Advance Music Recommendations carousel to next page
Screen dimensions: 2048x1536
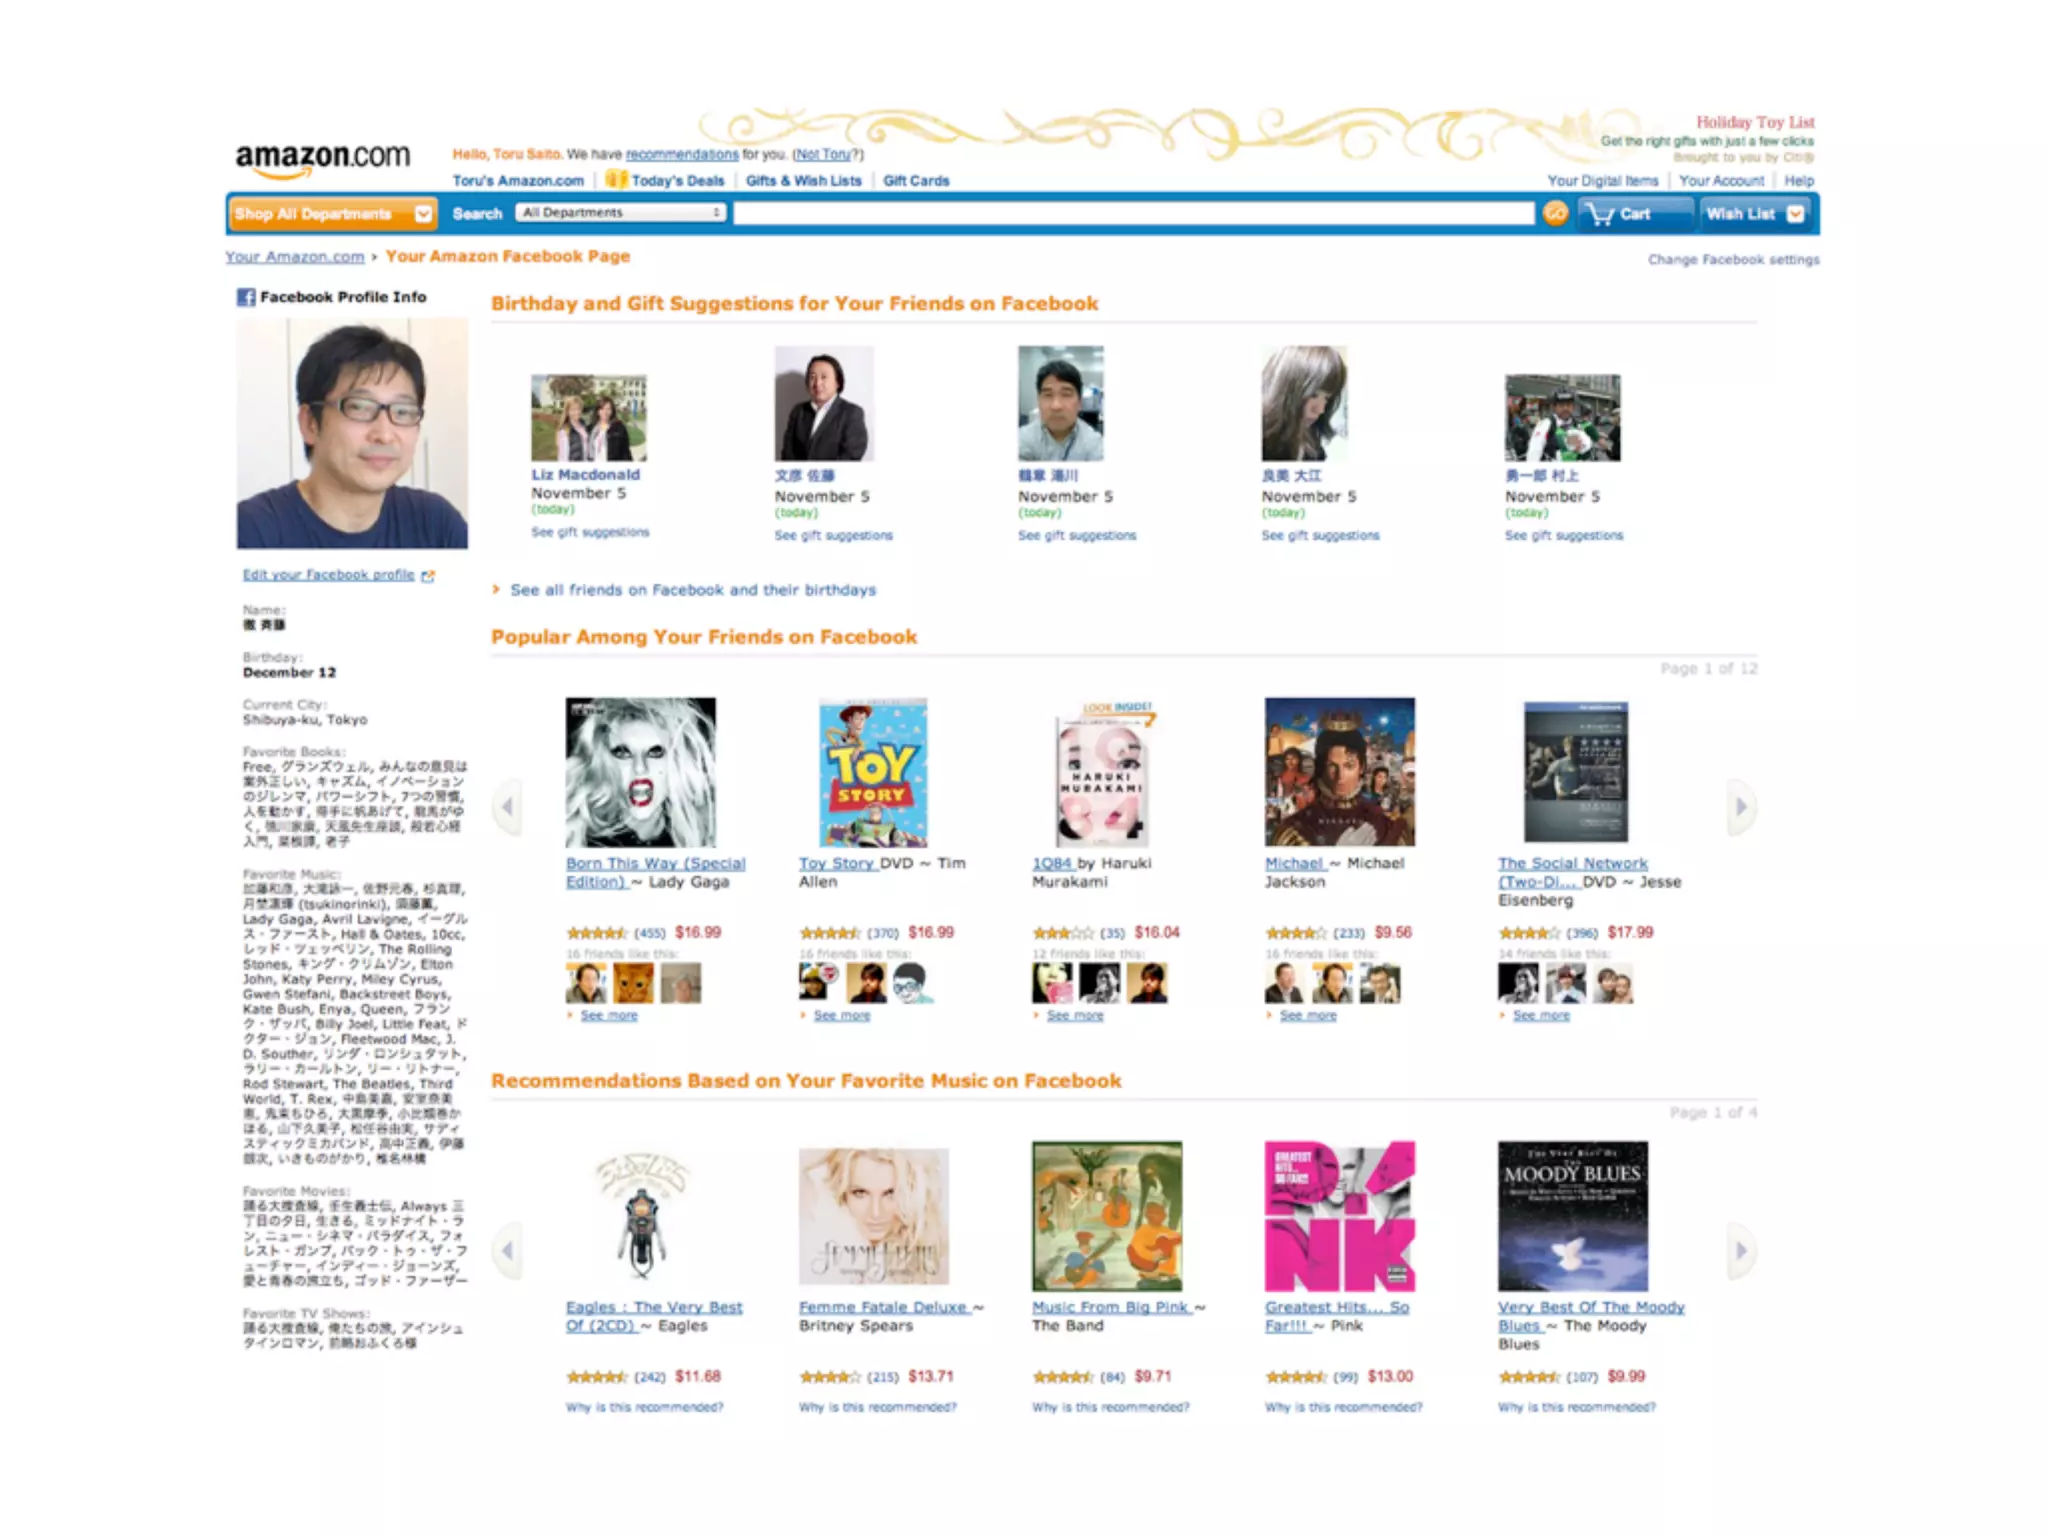pyautogui.click(x=1741, y=1250)
